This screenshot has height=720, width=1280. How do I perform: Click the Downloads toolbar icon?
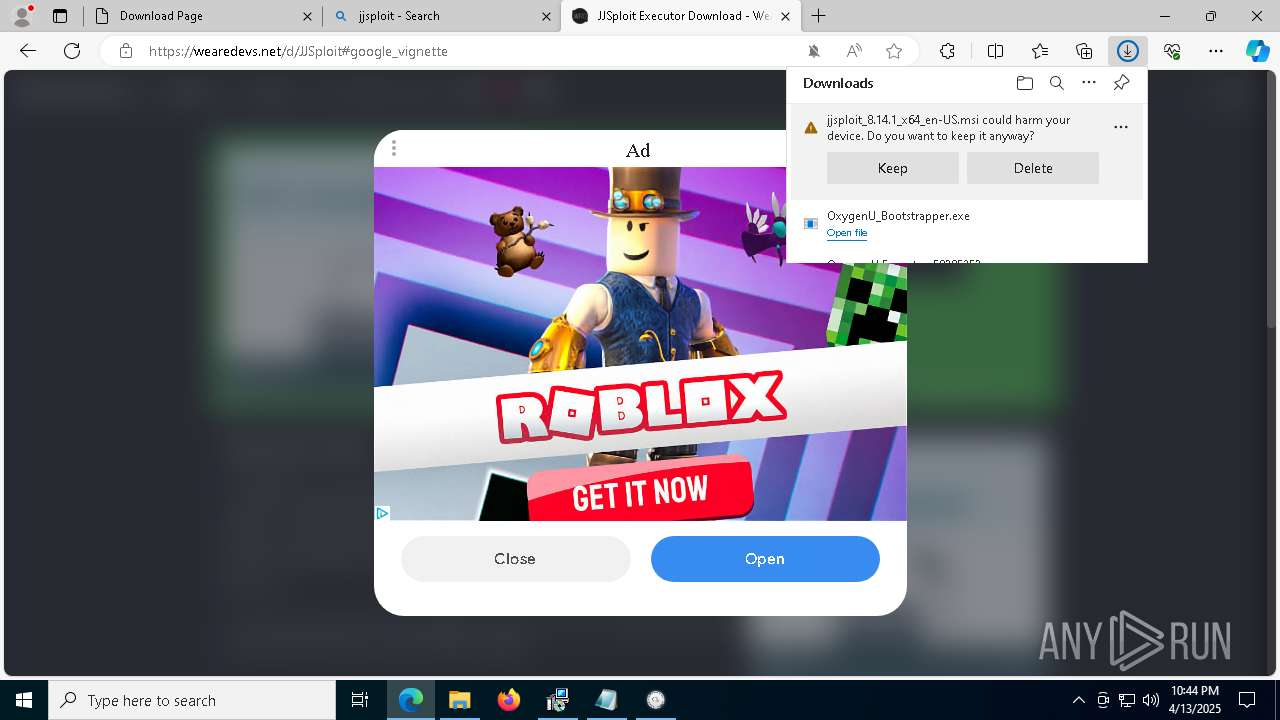[1128, 51]
